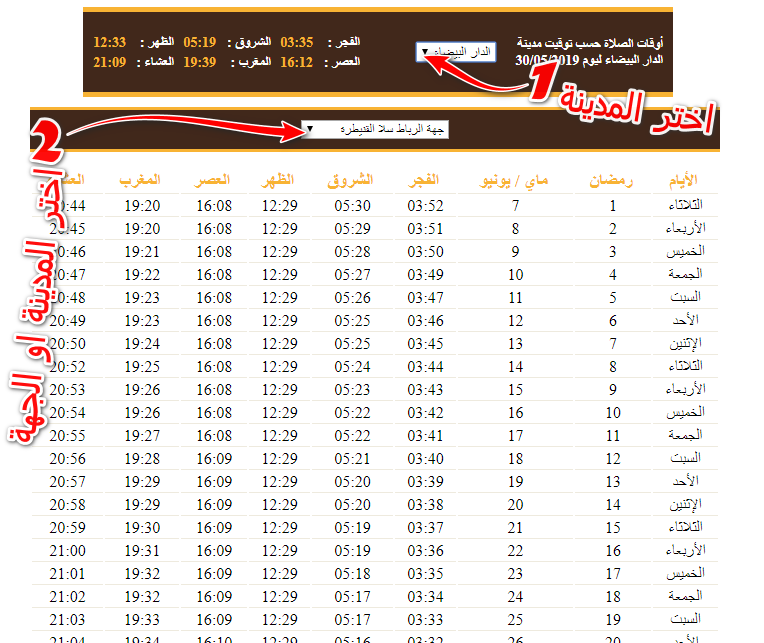The height and width of the screenshot is (643, 764).
Task: Click Ramadan day 1 number cell
Action: [613, 206]
